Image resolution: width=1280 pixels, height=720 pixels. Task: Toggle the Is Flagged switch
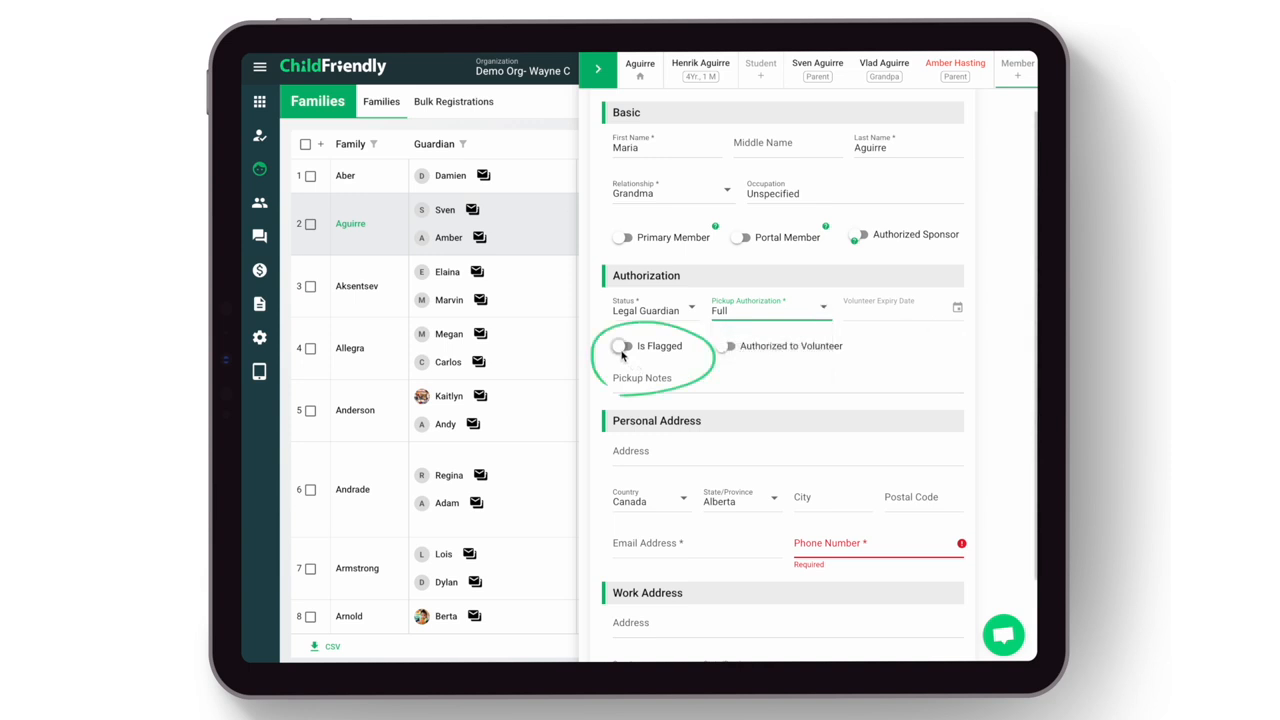[x=622, y=346]
